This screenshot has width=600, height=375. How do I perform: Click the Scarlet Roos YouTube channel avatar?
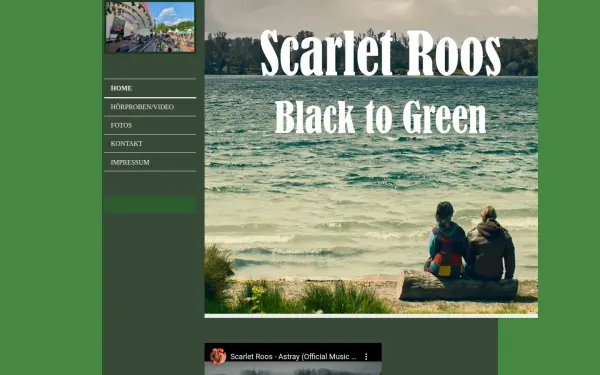click(x=218, y=356)
